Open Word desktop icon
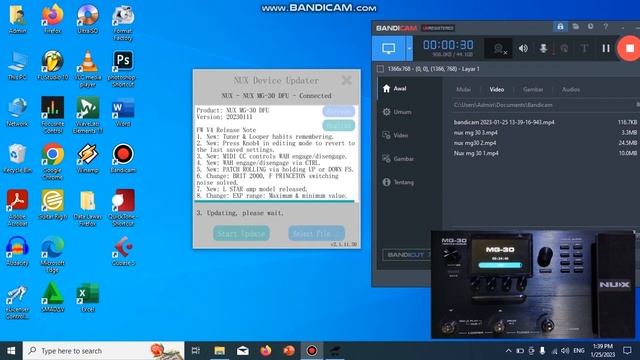Image resolution: width=640 pixels, height=360 pixels. (x=123, y=112)
